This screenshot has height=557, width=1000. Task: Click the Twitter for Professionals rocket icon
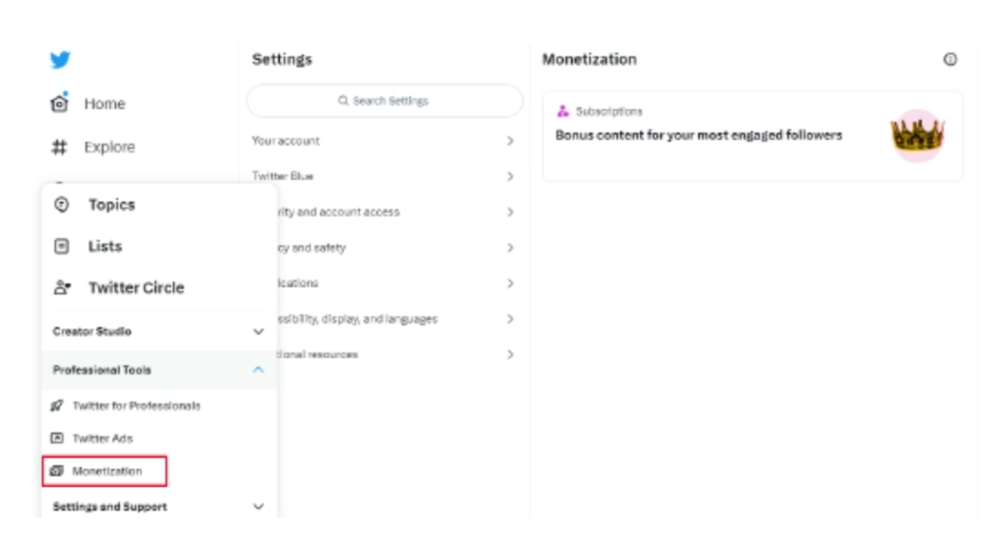57,406
